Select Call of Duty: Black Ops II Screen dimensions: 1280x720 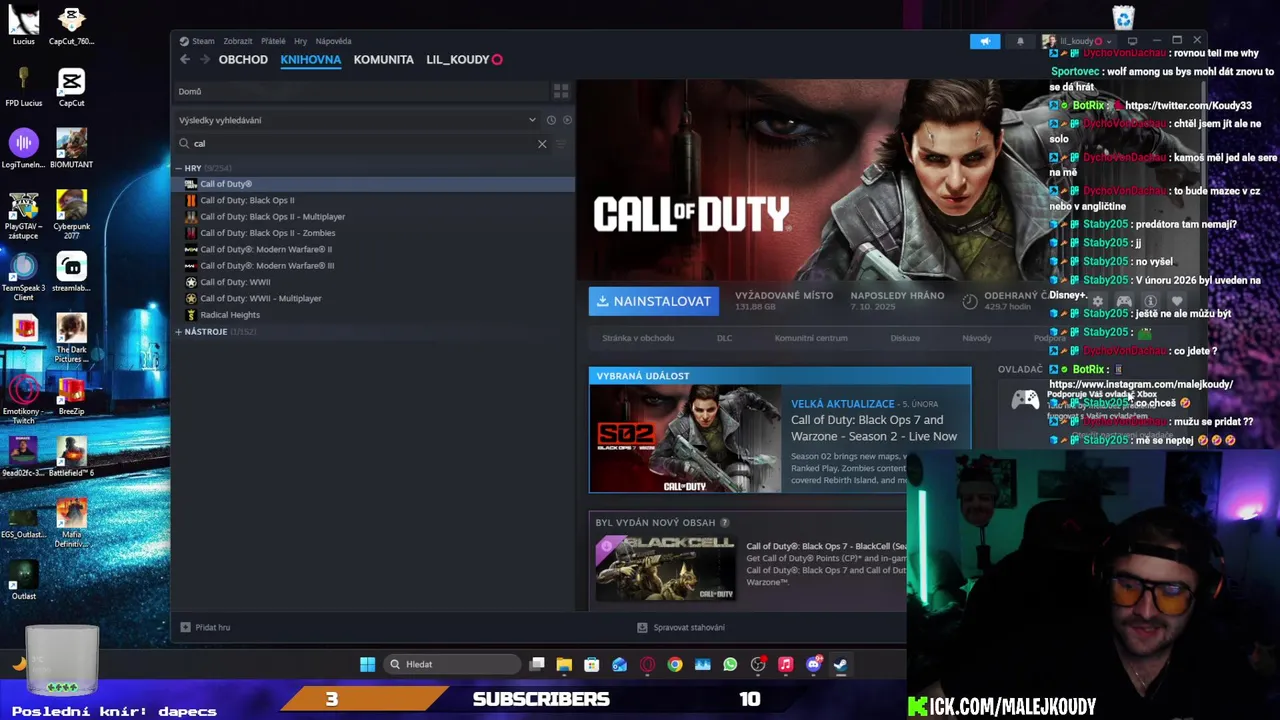click(x=372, y=200)
